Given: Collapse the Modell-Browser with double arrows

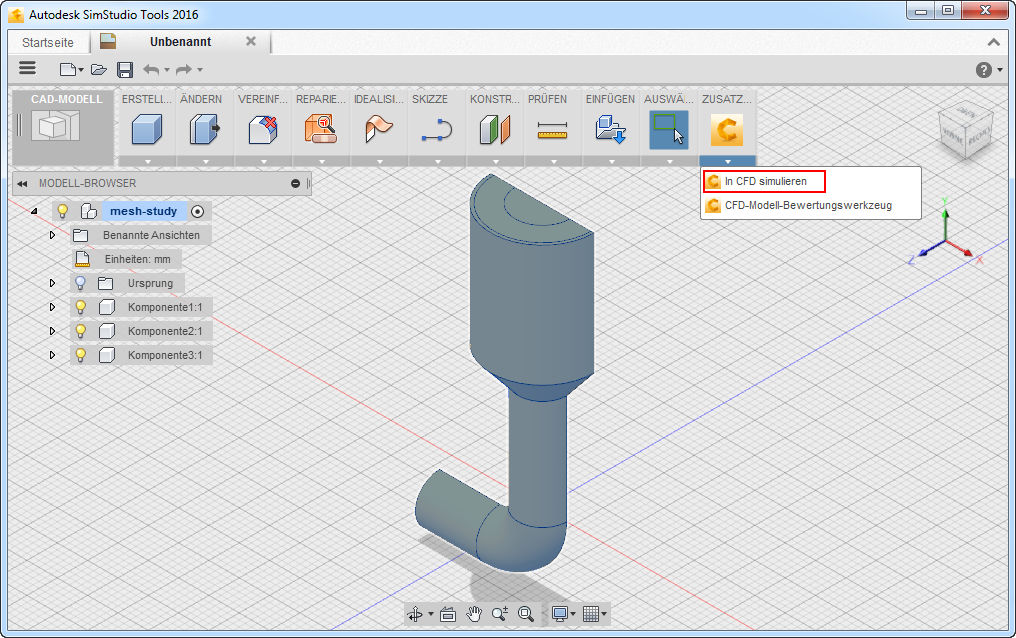Looking at the screenshot, I should click(x=22, y=184).
